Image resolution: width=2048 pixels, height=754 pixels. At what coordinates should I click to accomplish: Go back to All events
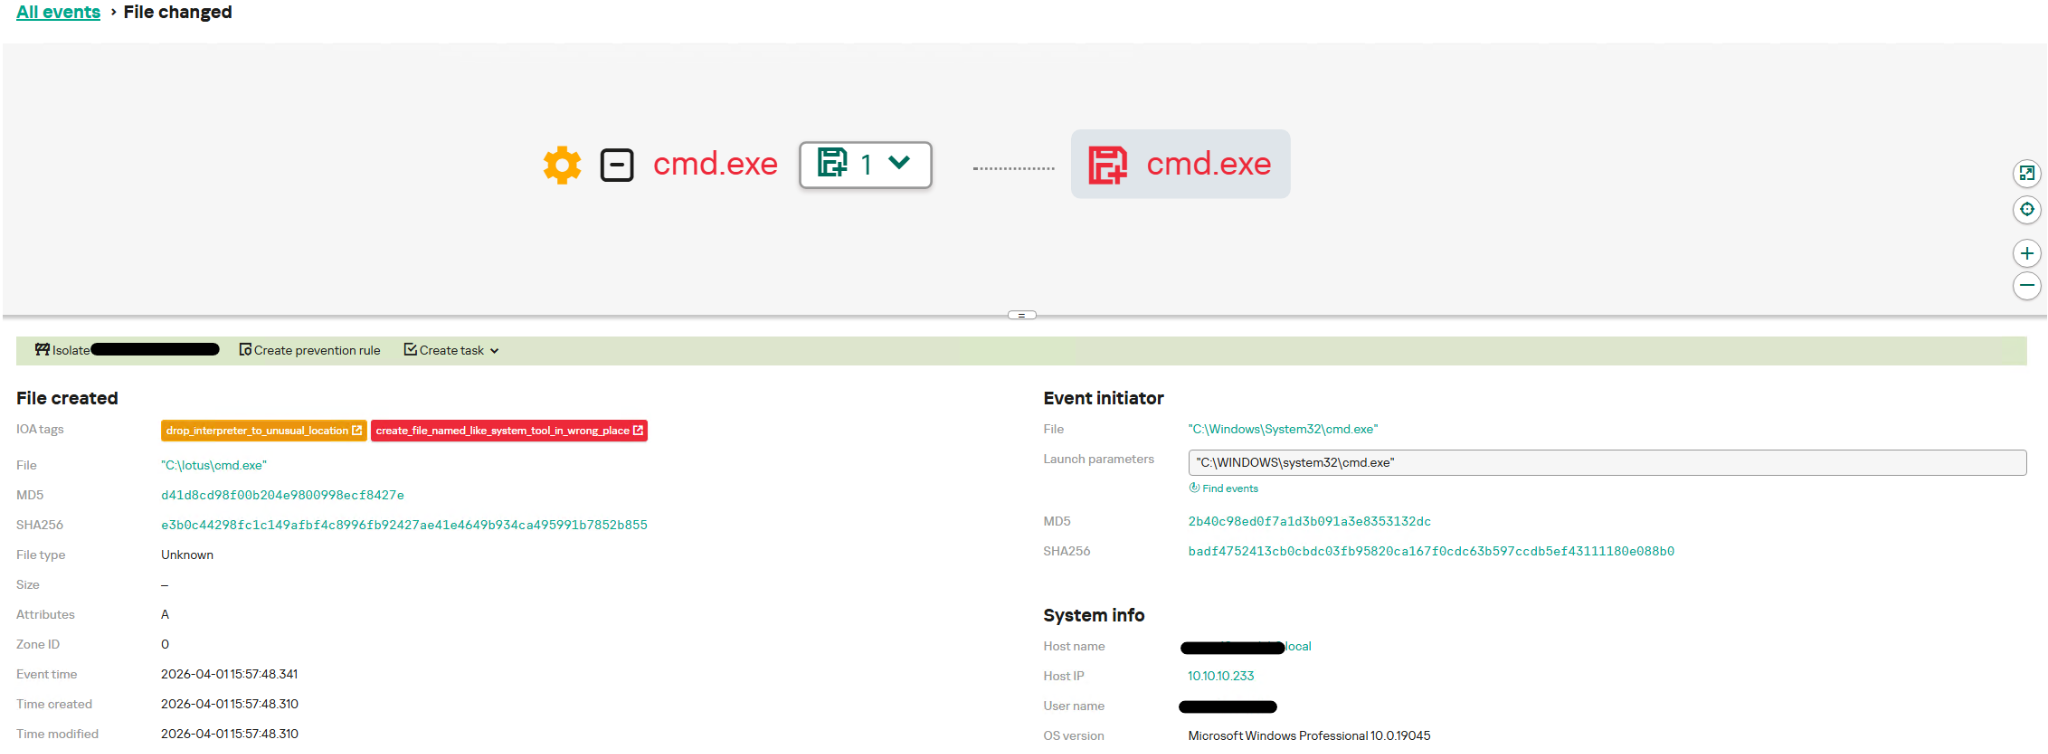[x=58, y=12]
